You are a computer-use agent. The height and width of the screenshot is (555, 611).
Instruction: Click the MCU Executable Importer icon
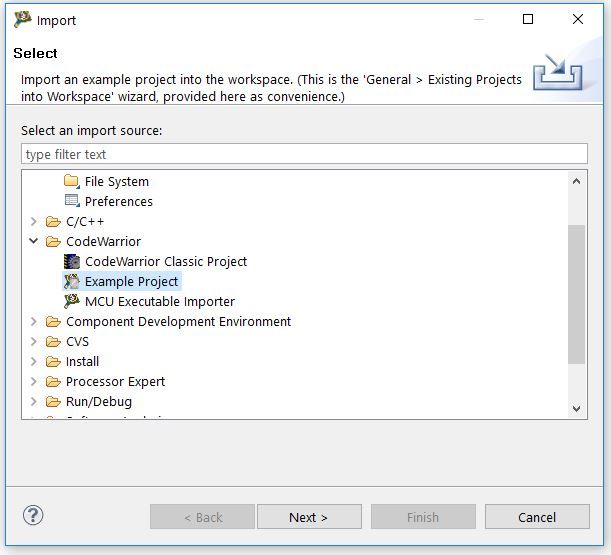coord(72,301)
